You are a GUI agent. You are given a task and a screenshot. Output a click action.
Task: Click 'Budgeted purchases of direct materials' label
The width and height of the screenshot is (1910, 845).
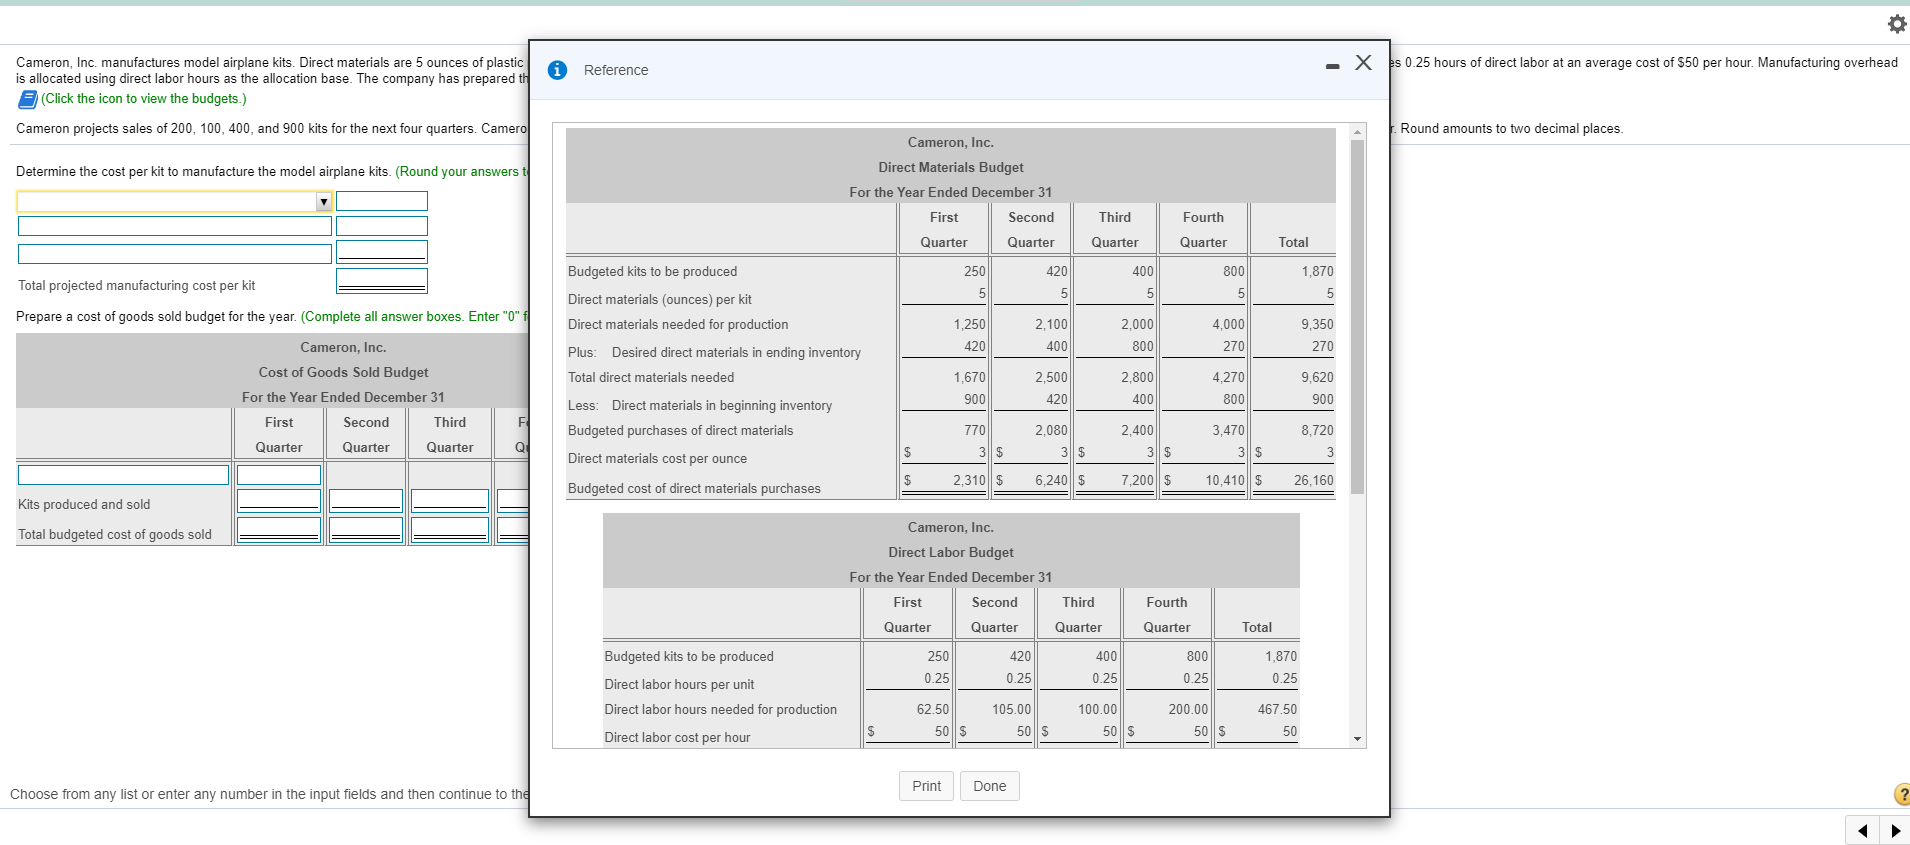click(681, 431)
